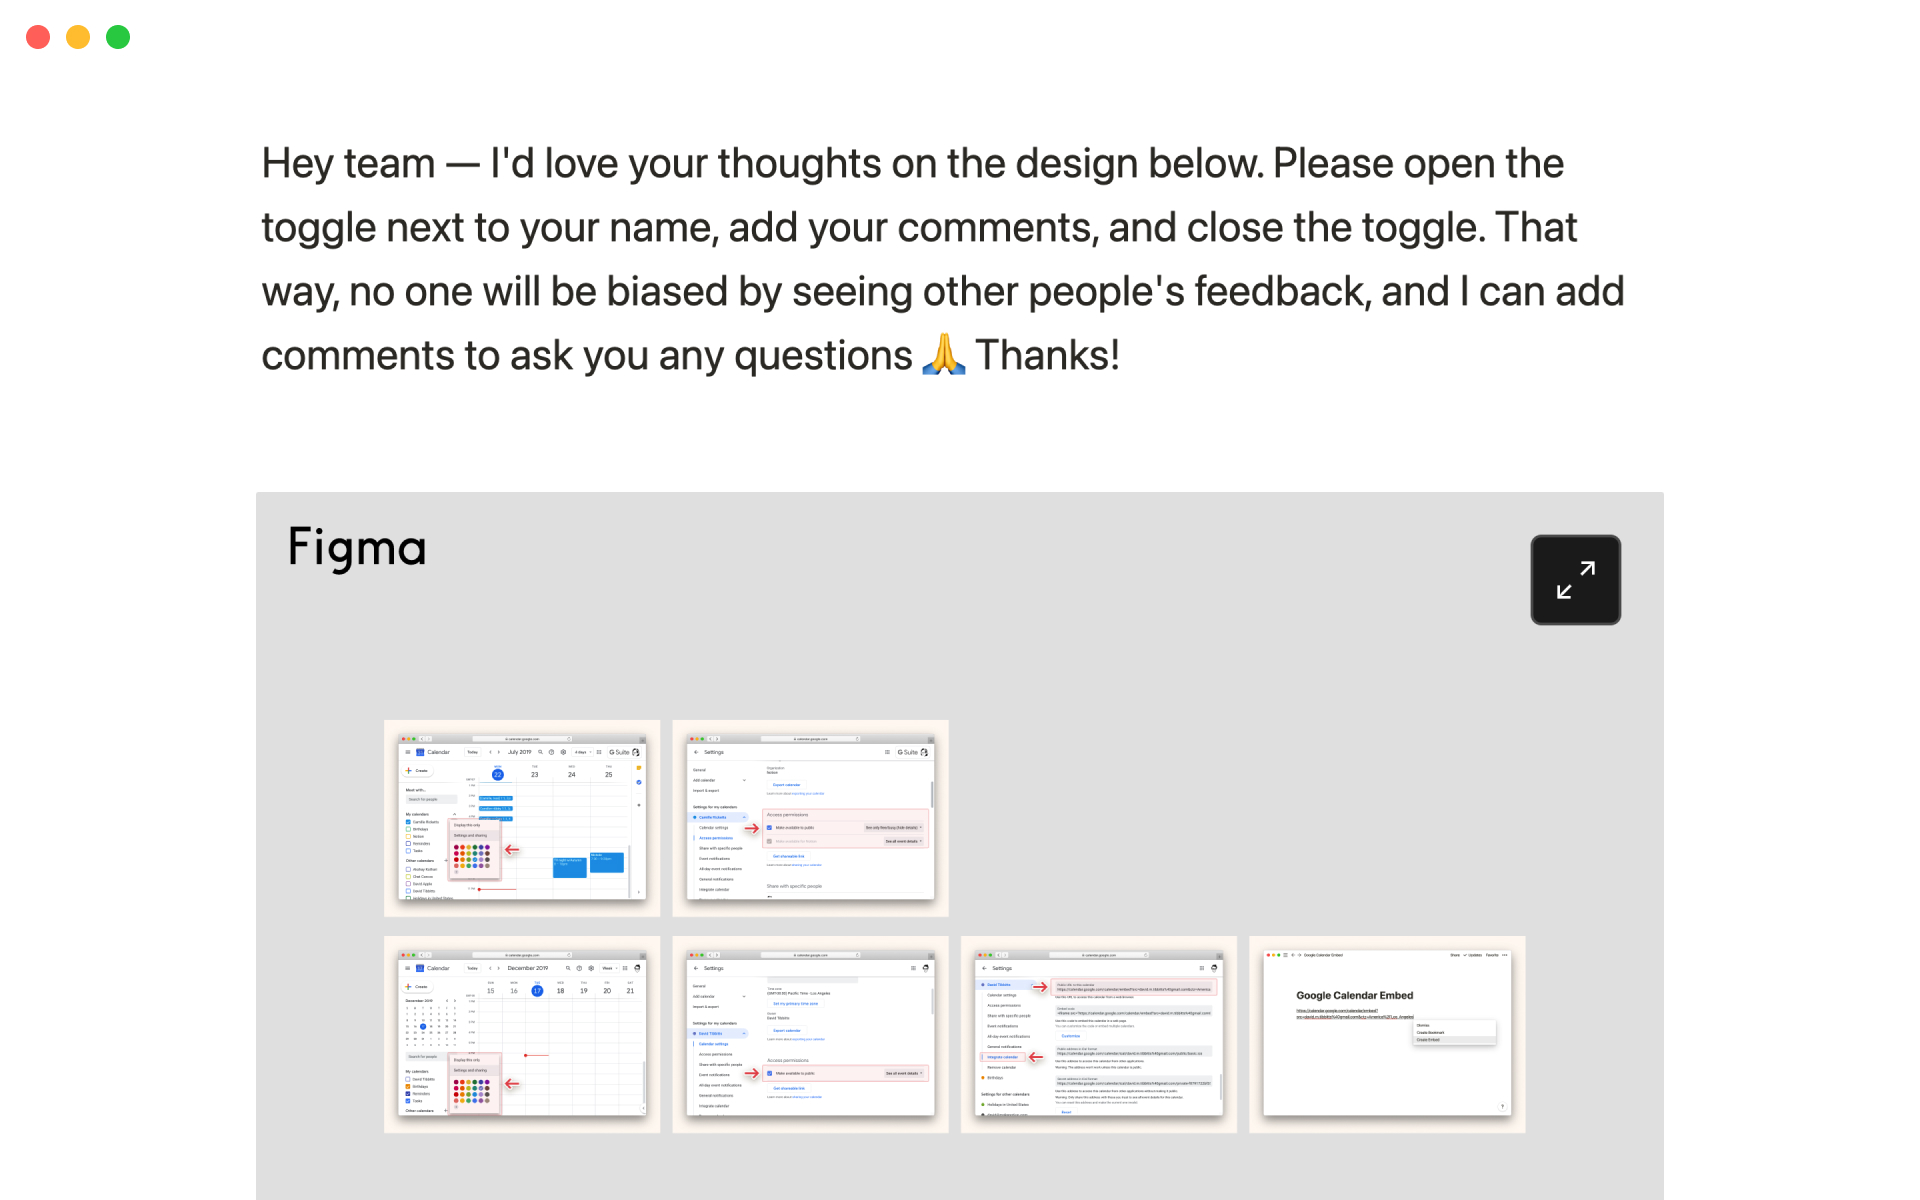Viewport: 1920px width, 1200px height.
Task: Click the red close window button
Action: coord(38,37)
